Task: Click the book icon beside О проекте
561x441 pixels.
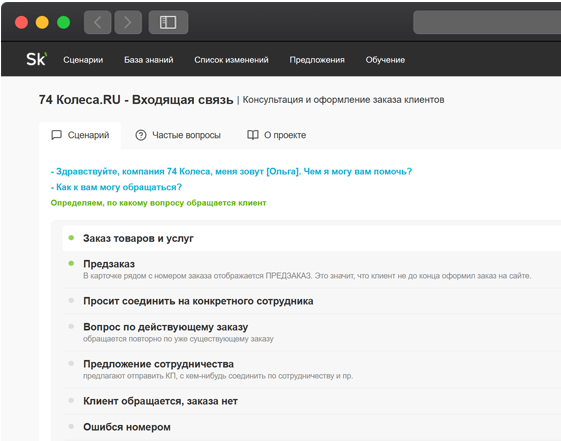Action: click(253, 135)
